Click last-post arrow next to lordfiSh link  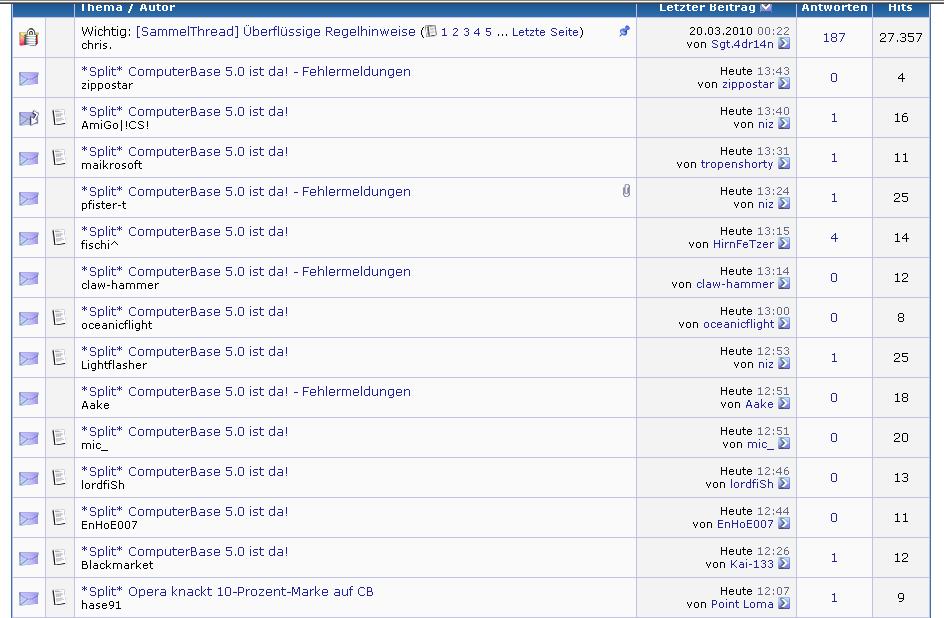(x=783, y=484)
